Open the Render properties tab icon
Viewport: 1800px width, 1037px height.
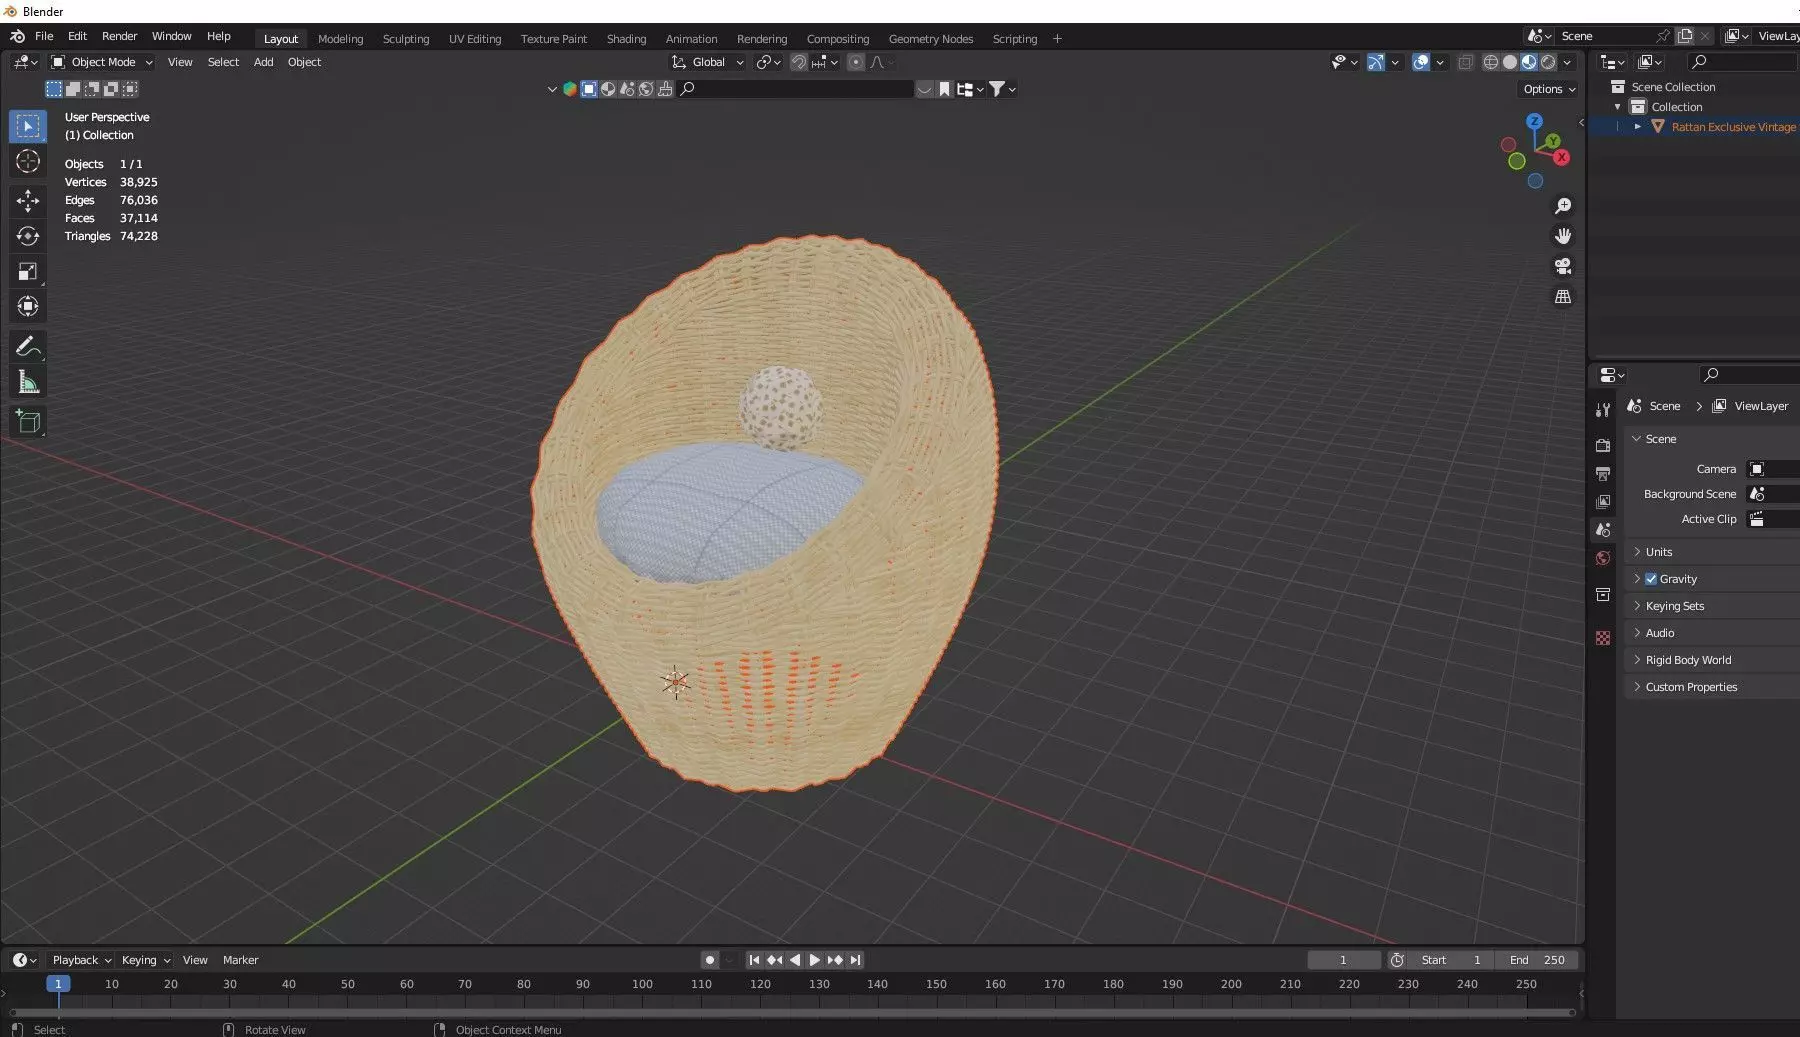click(x=1603, y=445)
